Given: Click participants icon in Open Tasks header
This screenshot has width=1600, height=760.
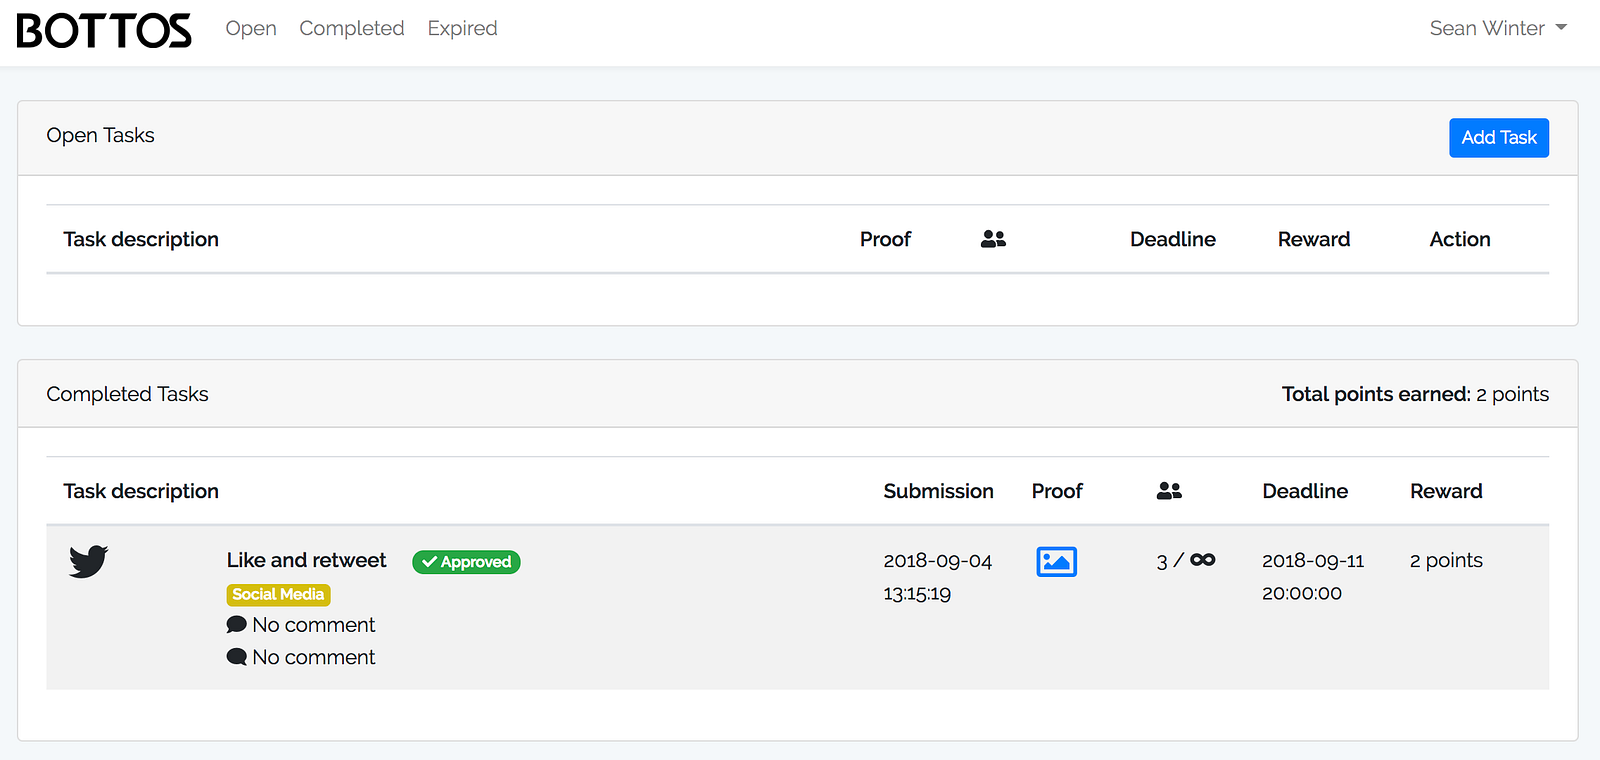Looking at the screenshot, I should (993, 239).
